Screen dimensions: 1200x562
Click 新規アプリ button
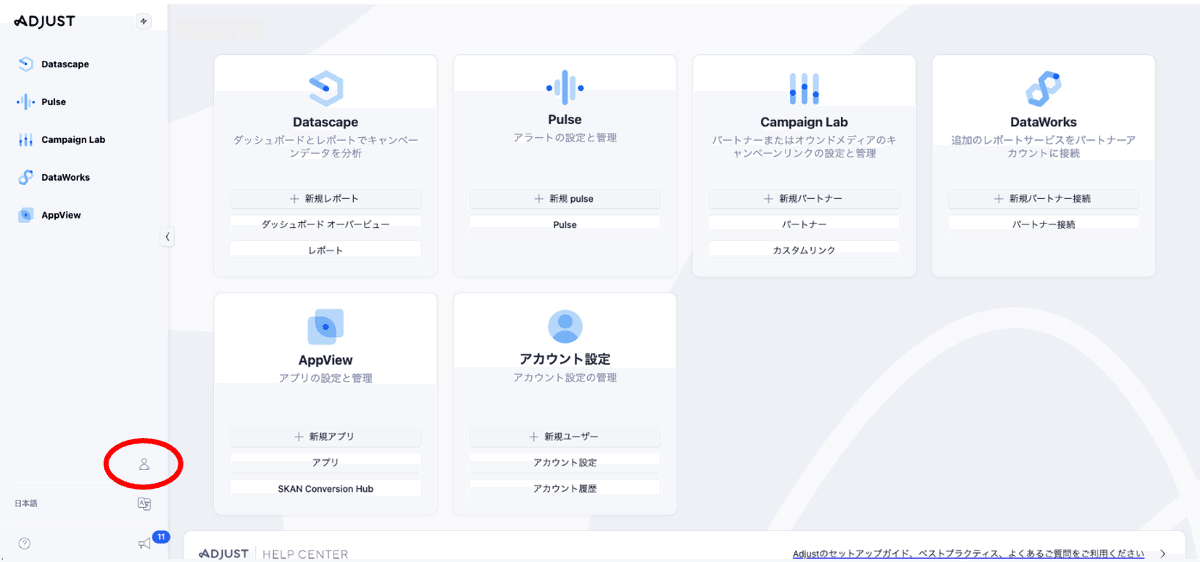click(x=325, y=437)
